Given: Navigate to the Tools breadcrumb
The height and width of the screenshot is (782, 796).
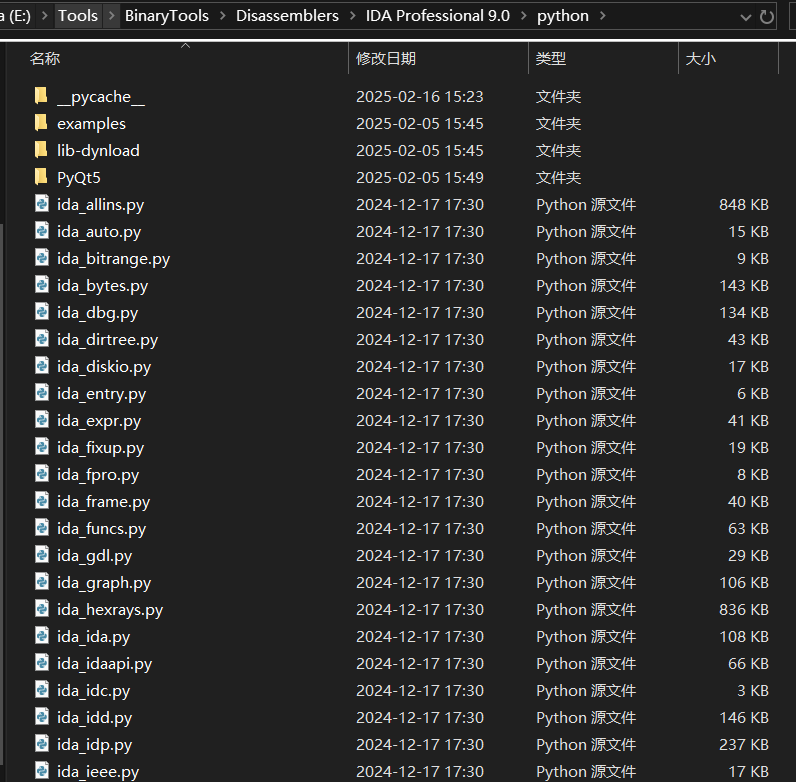Looking at the screenshot, I should [78, 16].
